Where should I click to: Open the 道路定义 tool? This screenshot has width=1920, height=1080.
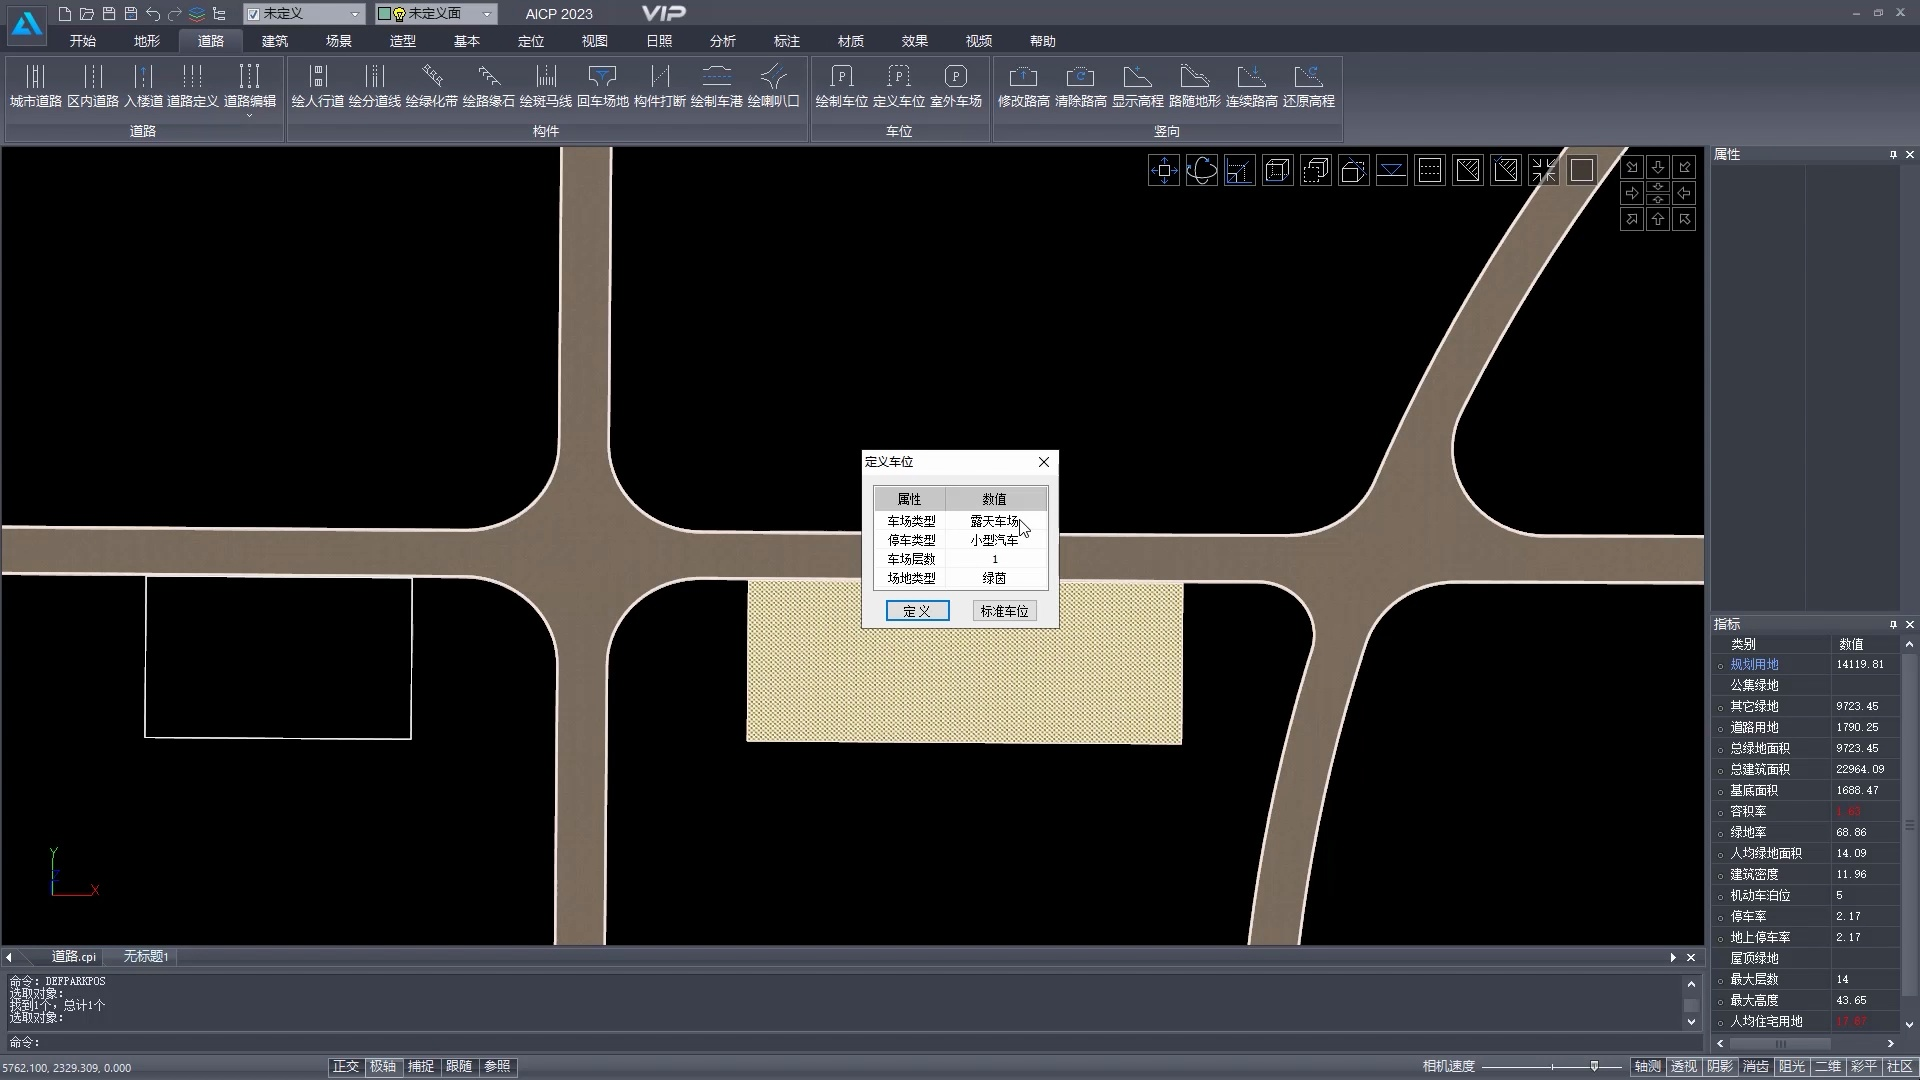point(192,86)
